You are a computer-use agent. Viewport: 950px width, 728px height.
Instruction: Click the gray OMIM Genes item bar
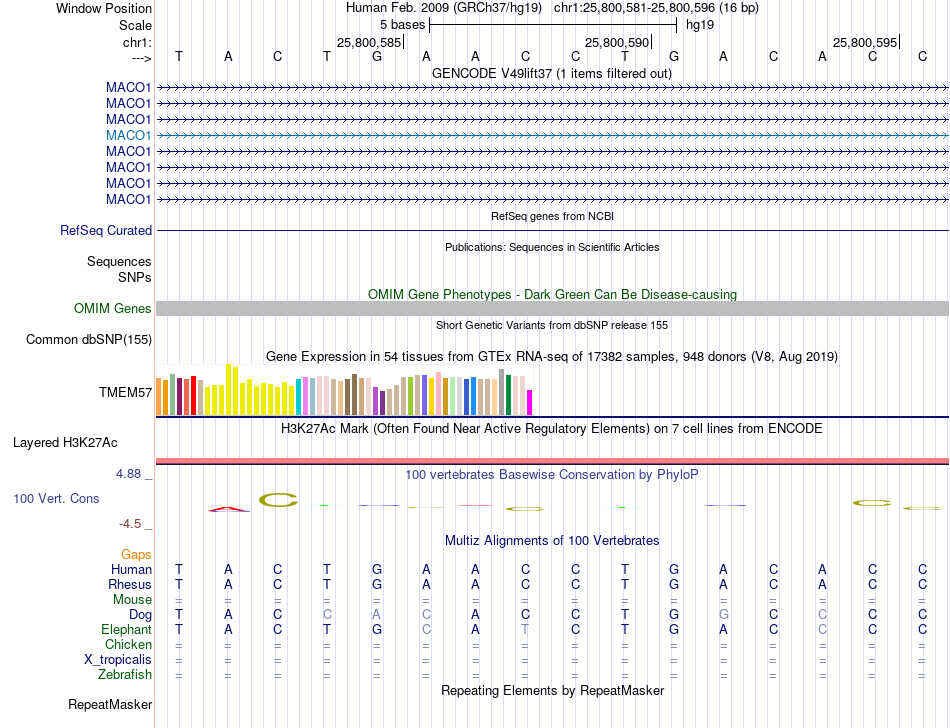[x=552, y=308]
